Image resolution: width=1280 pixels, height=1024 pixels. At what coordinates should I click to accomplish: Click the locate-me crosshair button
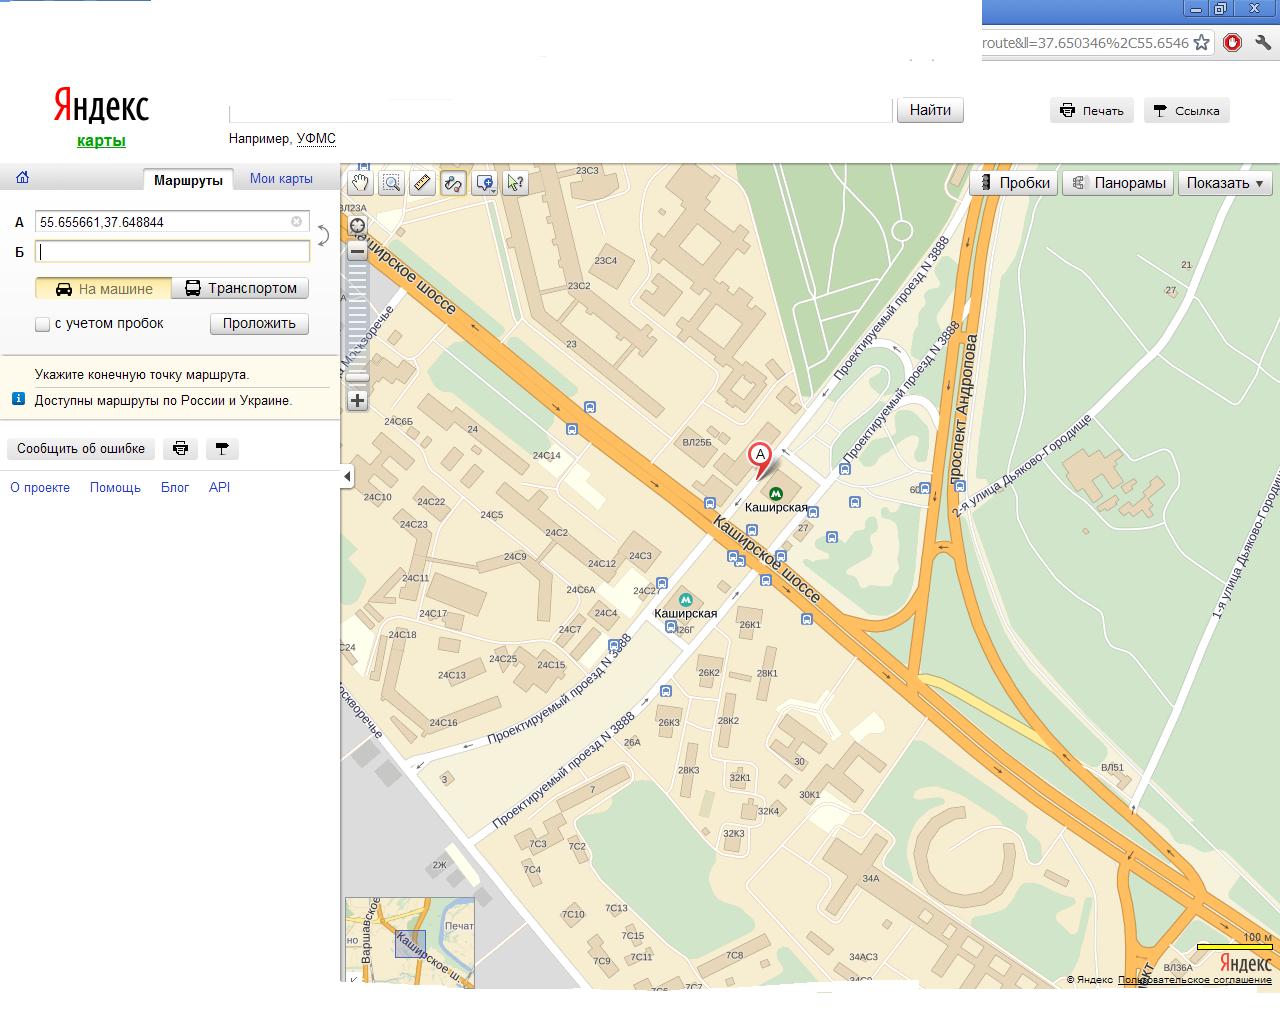tap(357, 225)
